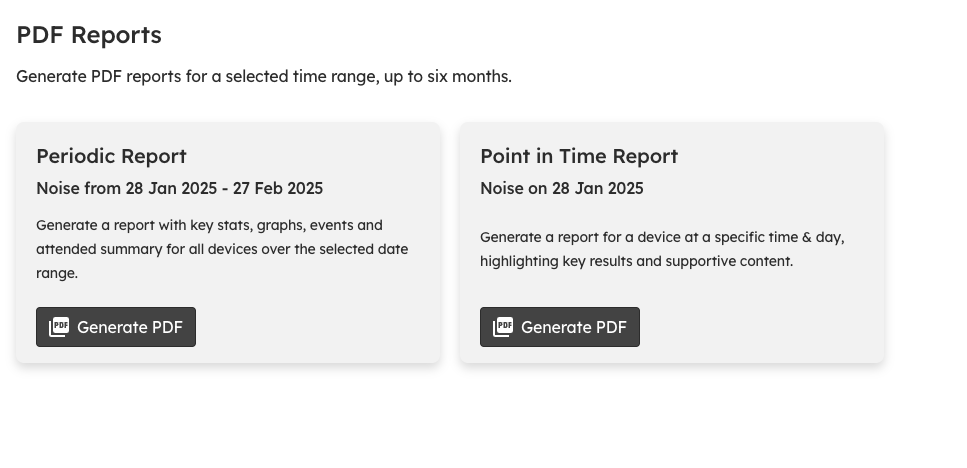Click the 27 Feb 2025 end date
Screen dimensions: 967x468
278,188
